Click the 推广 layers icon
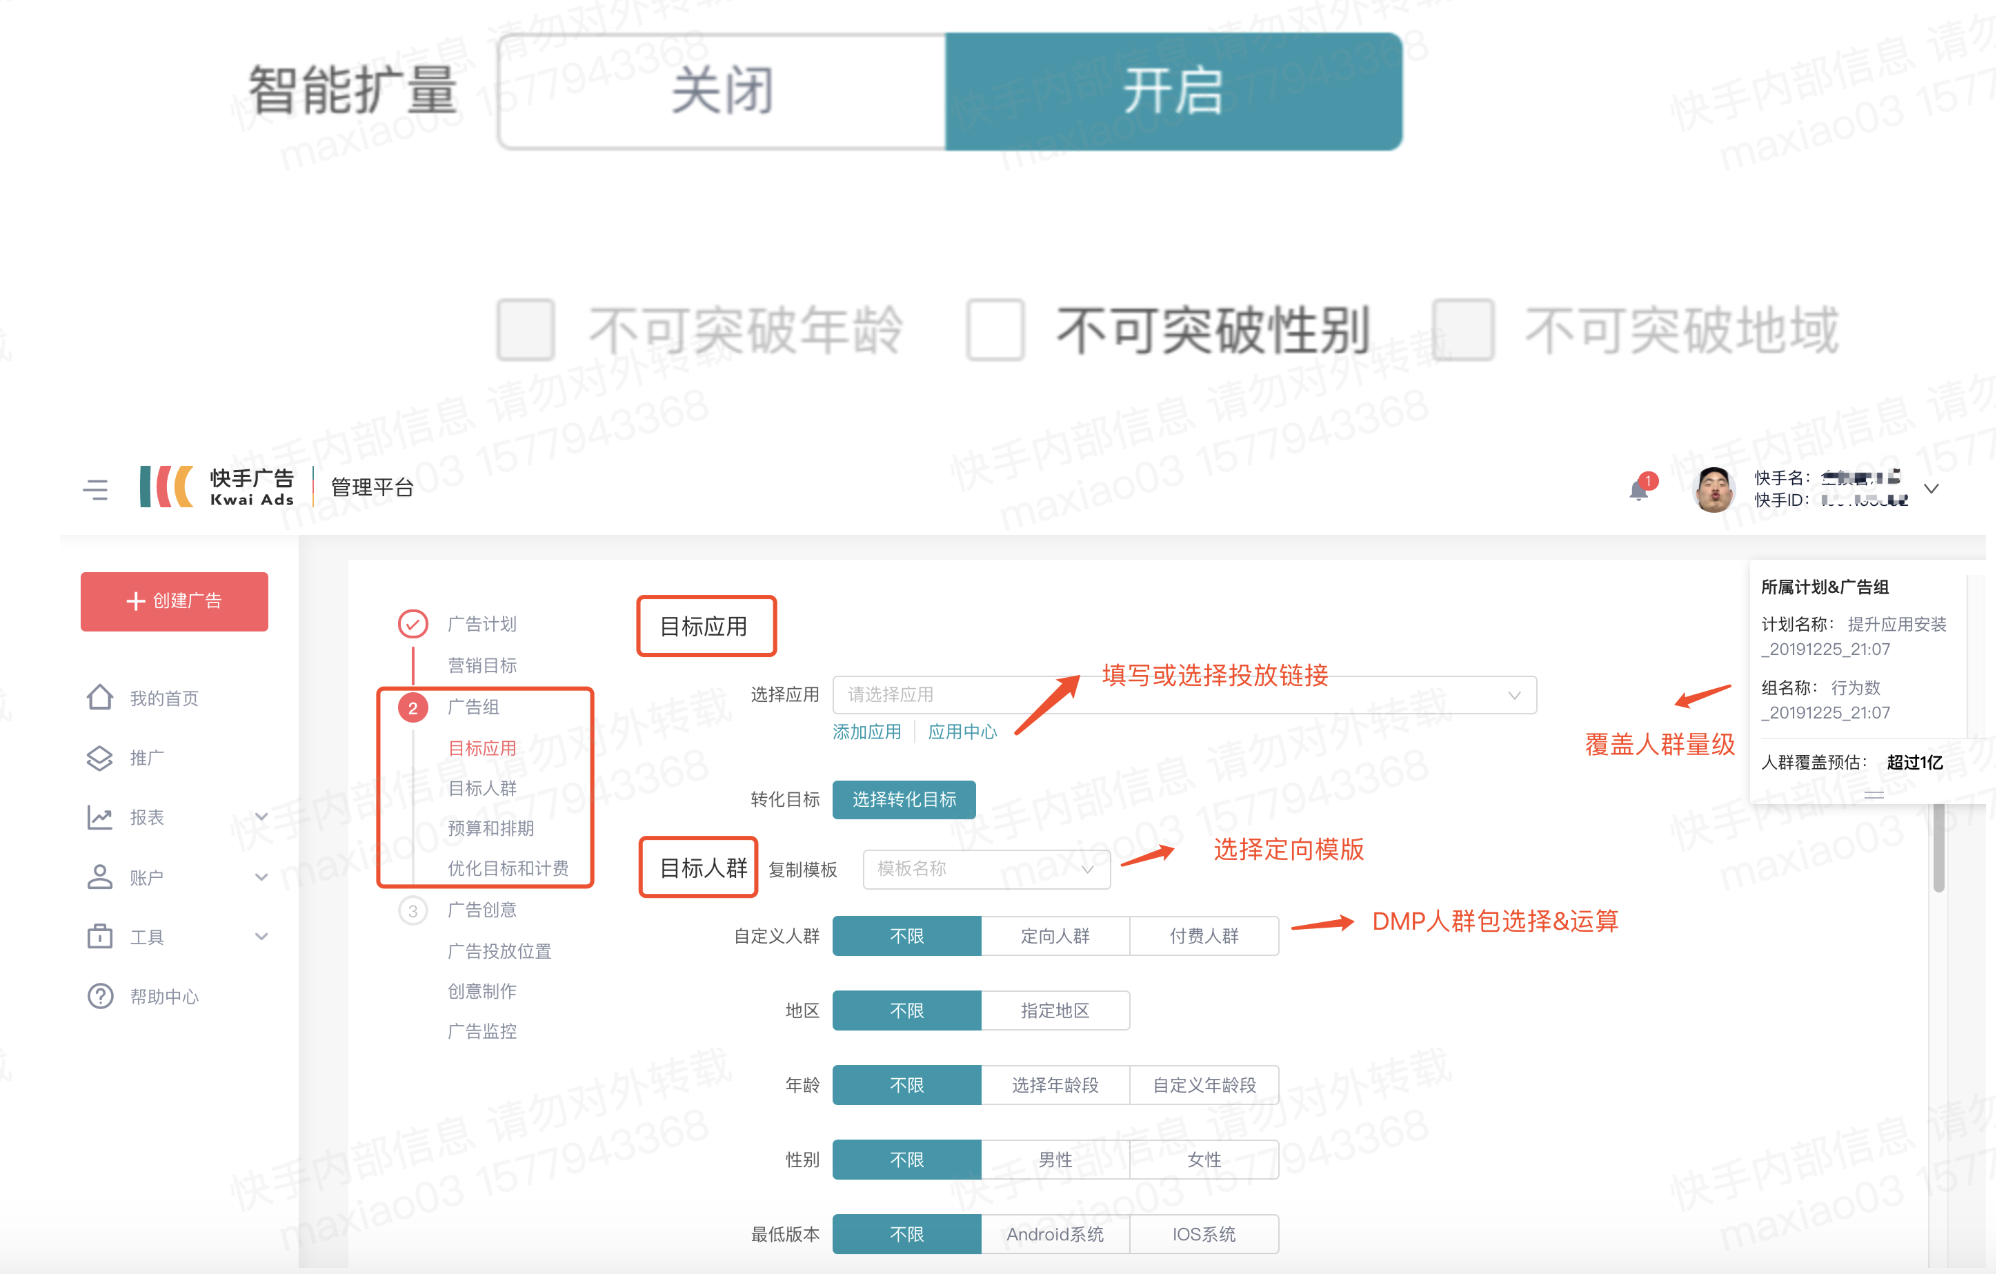The height and width of the screenshot is (1274, 1996). (x=100, y=758)
